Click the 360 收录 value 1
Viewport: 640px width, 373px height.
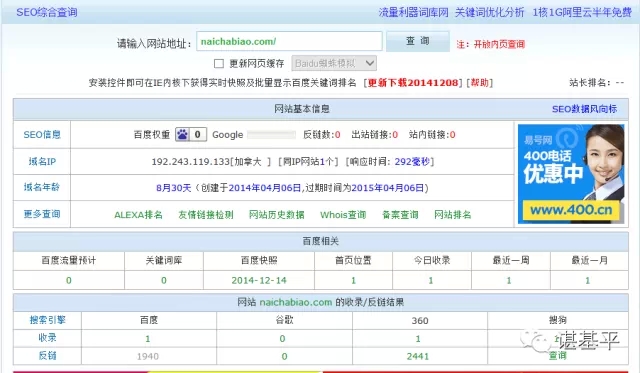tap(418, 338)
